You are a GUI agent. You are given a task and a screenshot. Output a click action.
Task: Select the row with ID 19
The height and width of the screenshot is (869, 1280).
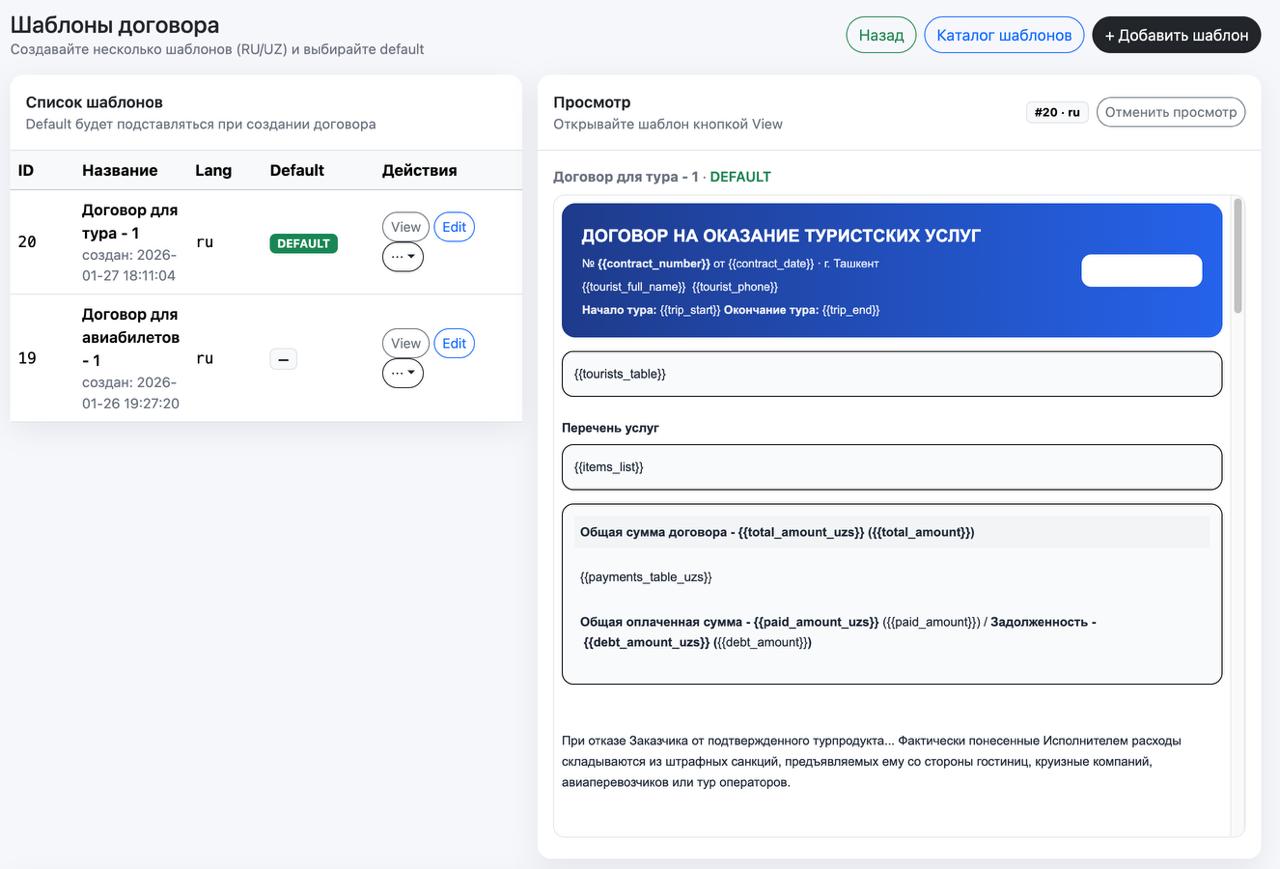tap(27, 358)
